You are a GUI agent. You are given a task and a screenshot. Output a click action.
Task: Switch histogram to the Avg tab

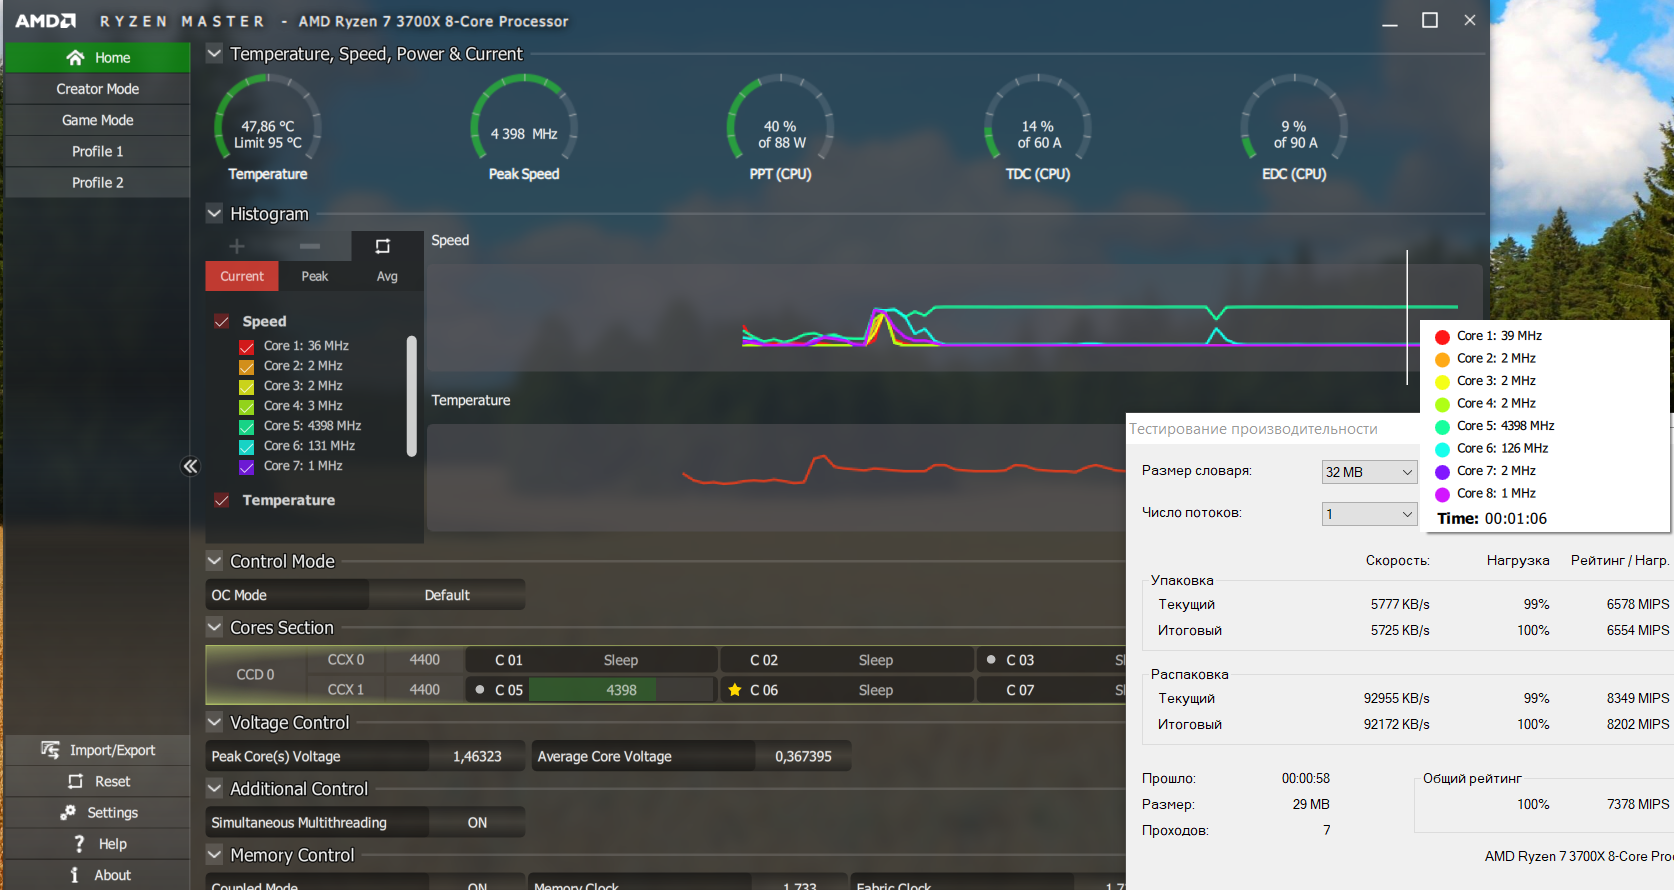click(387, 276)
